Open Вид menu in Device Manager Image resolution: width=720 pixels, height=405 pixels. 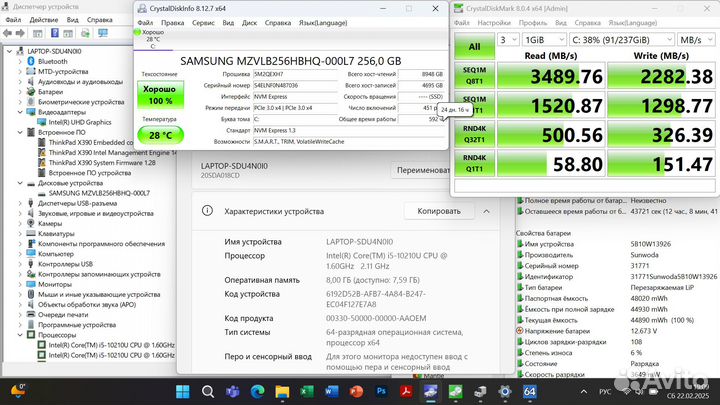[72, 20]
